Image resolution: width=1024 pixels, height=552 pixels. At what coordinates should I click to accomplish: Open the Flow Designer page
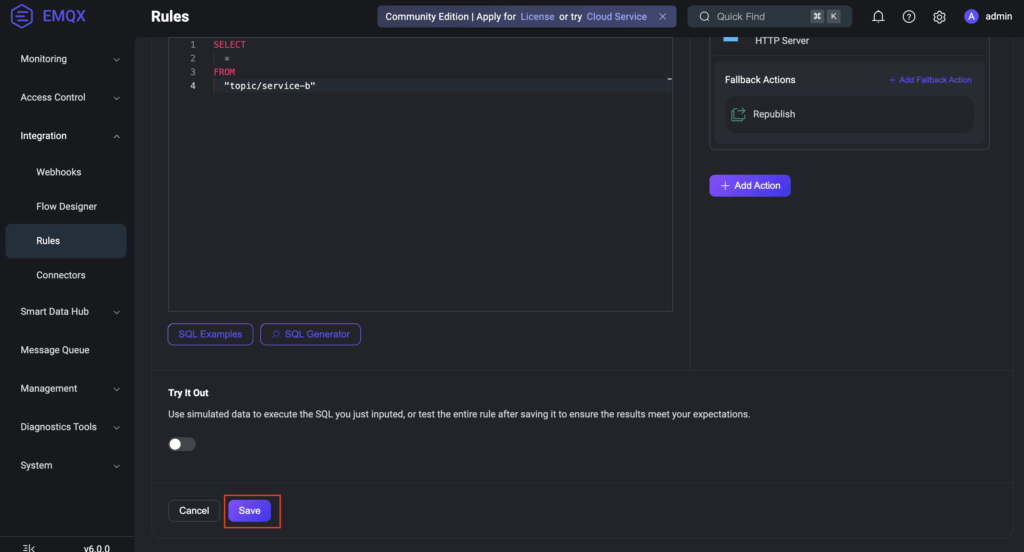tap(67, 207)
